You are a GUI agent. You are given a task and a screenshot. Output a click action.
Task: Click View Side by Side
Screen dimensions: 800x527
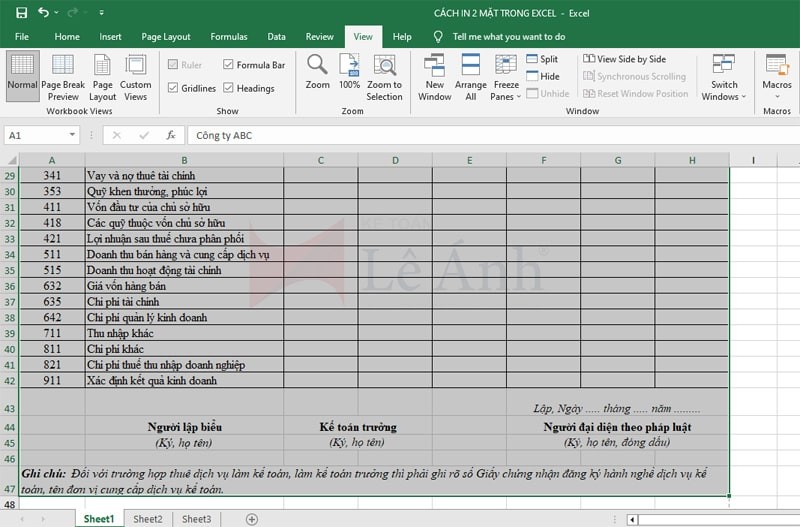click(x=624, y=59)
